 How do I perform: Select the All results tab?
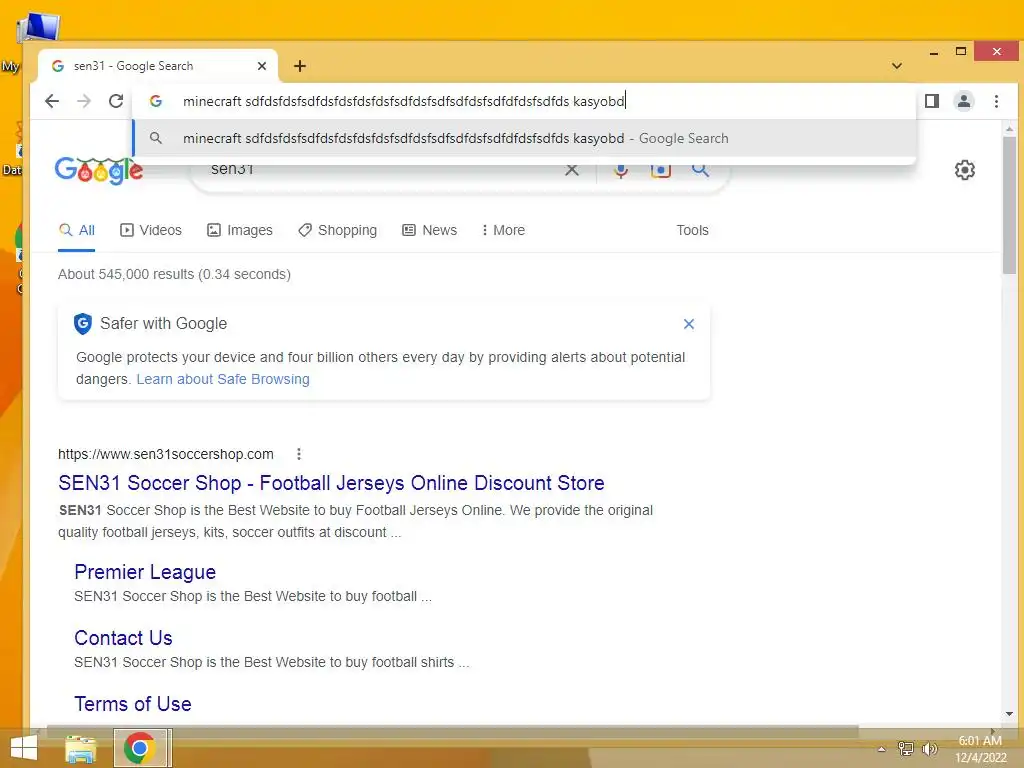click(x=76, y=231)
